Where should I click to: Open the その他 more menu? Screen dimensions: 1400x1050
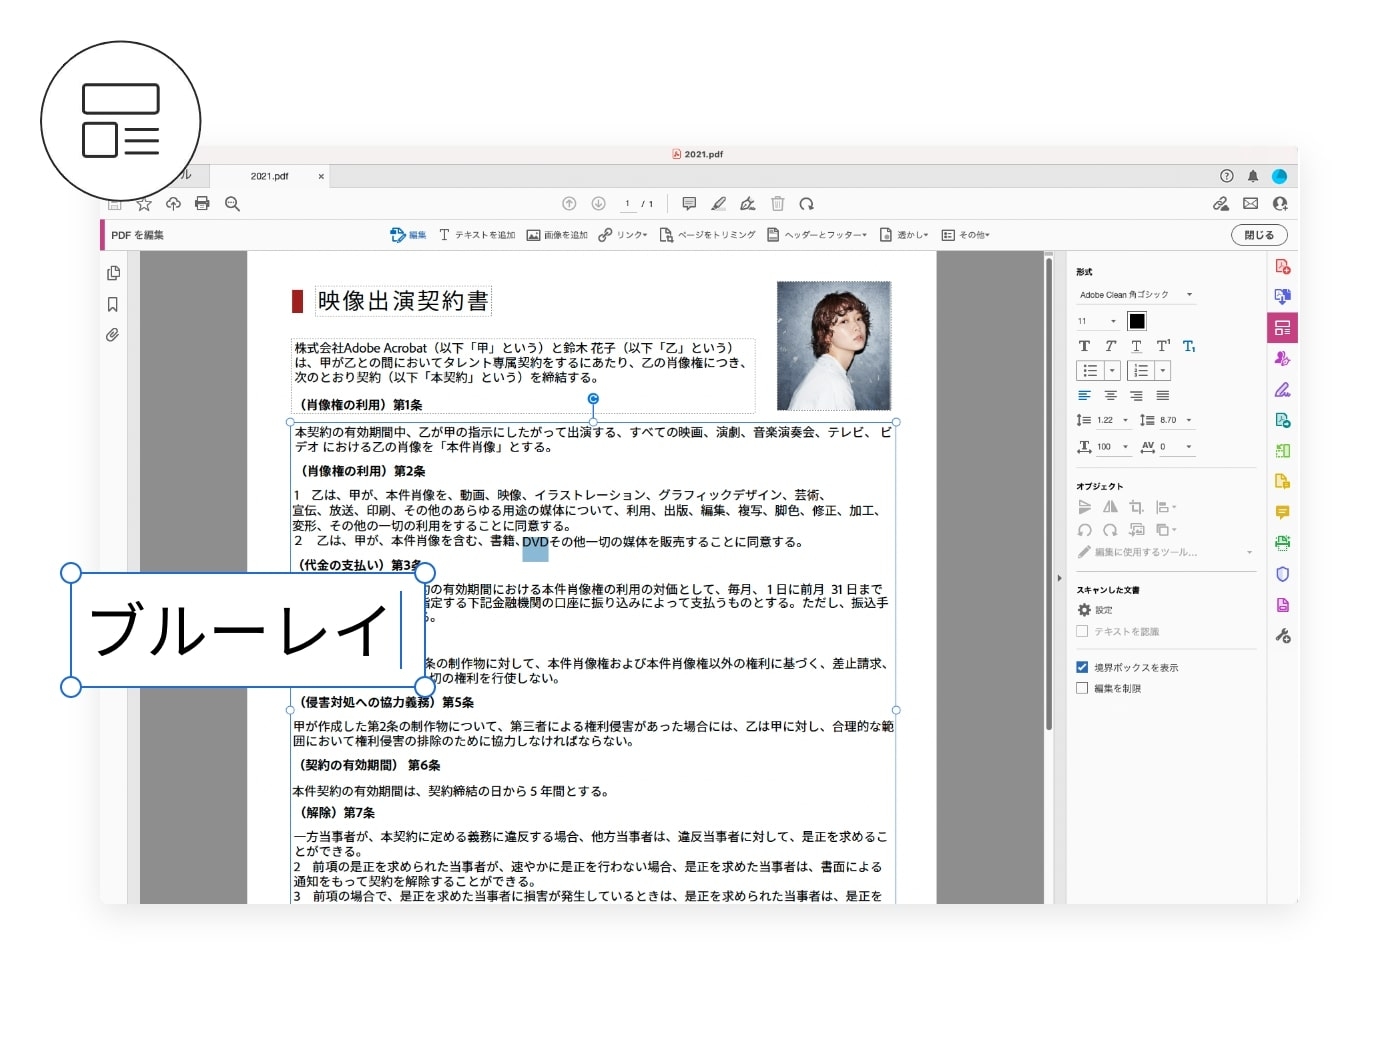[965, 235]
